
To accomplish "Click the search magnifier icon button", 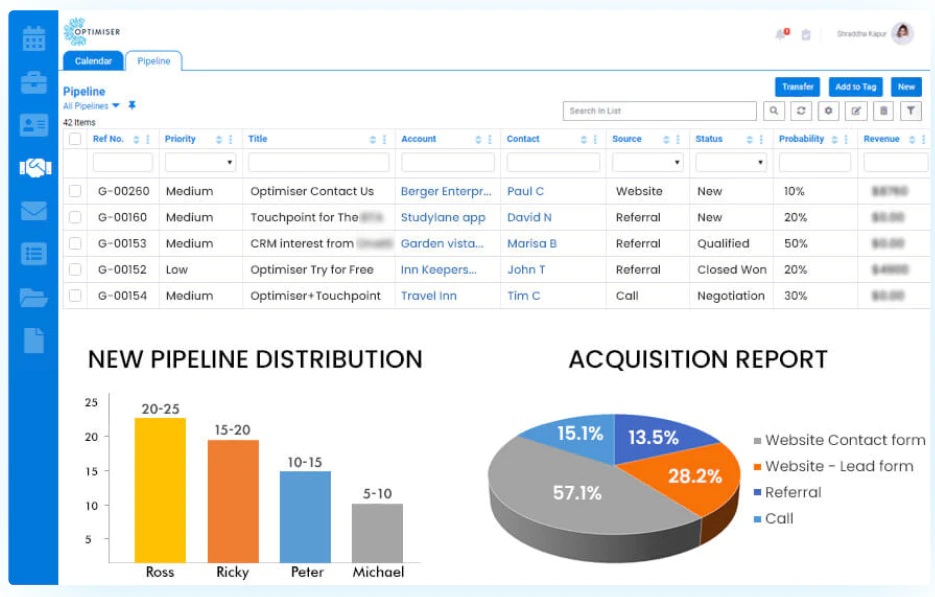I will 773,111.
